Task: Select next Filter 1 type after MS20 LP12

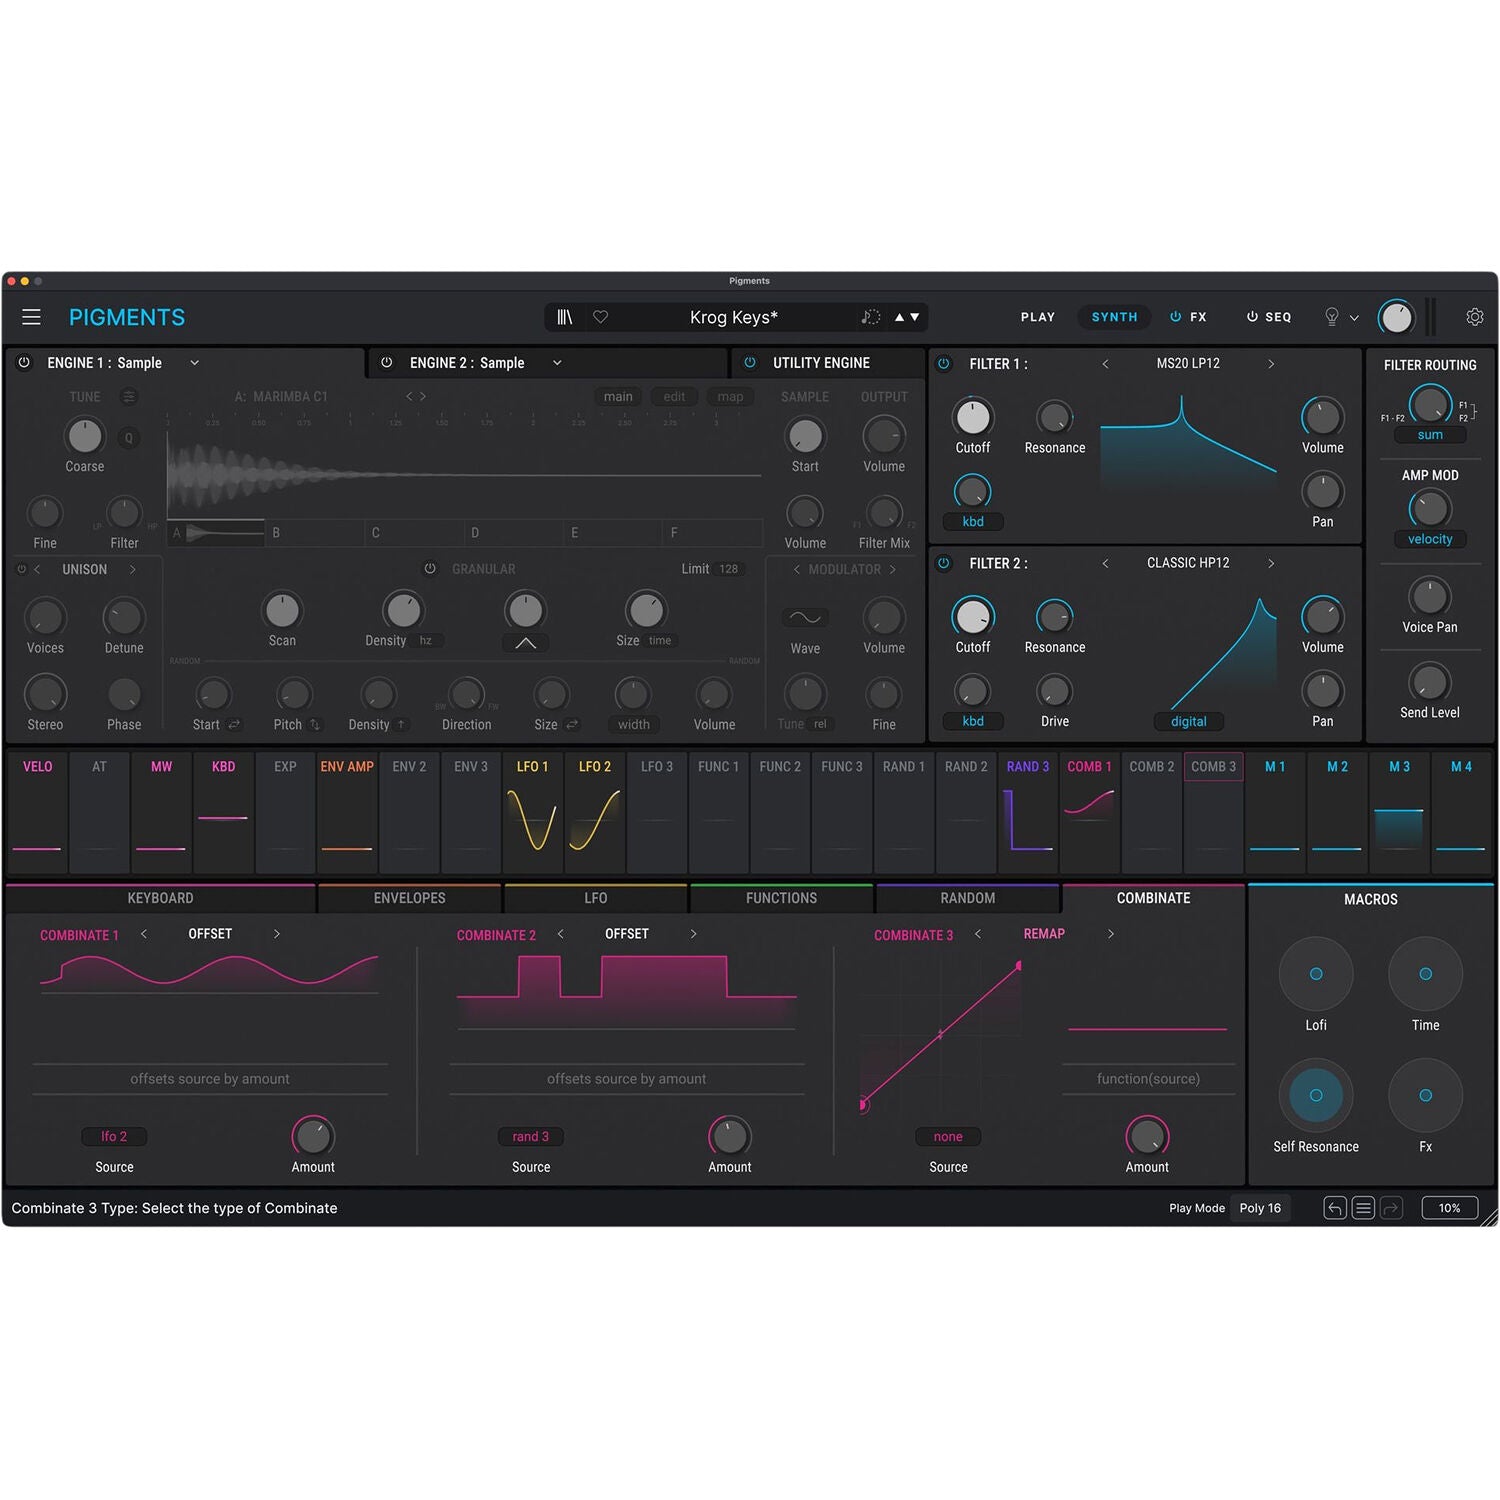Action: (1271, 364)
